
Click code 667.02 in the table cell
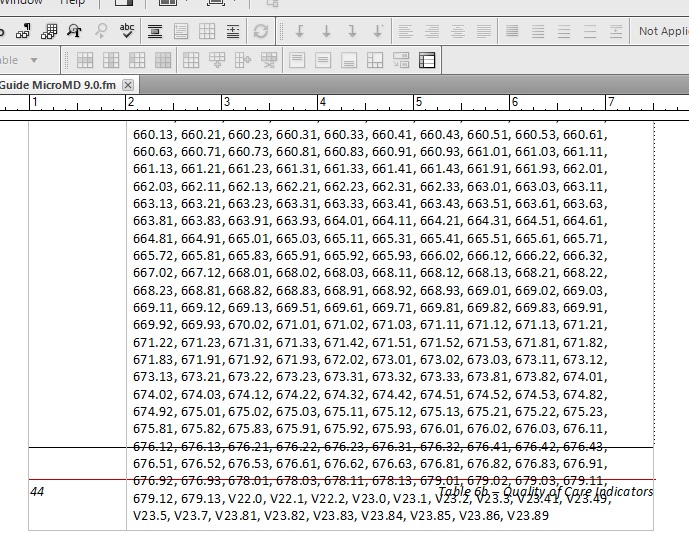(153, 273)
